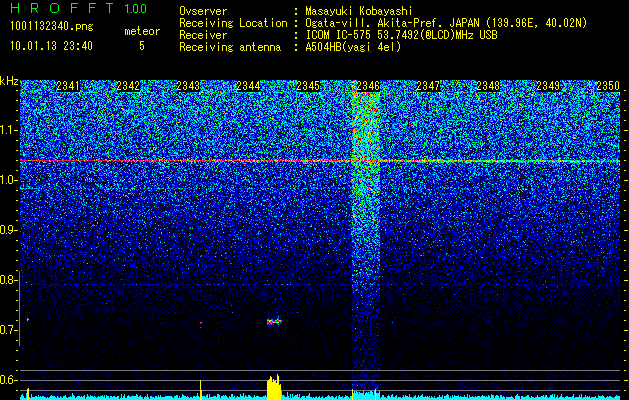Screen dimensions: 629x400
Task: Click the 2349 time marker
Action: (x=548, y=86)
